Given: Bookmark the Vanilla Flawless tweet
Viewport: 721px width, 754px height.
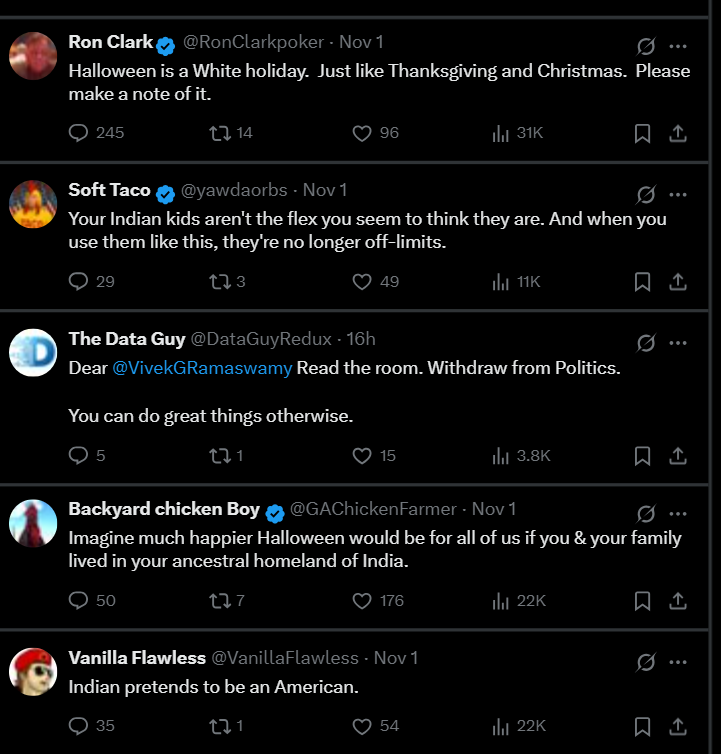Looking at the screenshot, I should pyautogui.click(x=643, y=726).
